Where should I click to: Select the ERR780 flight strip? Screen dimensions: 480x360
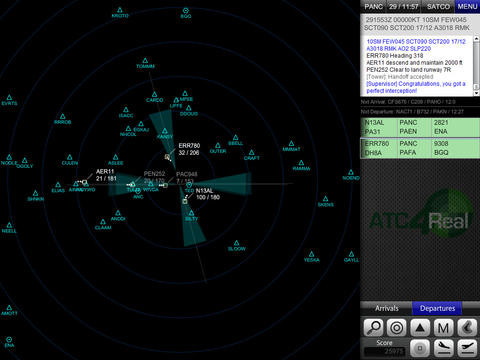(x=420, y=148)
